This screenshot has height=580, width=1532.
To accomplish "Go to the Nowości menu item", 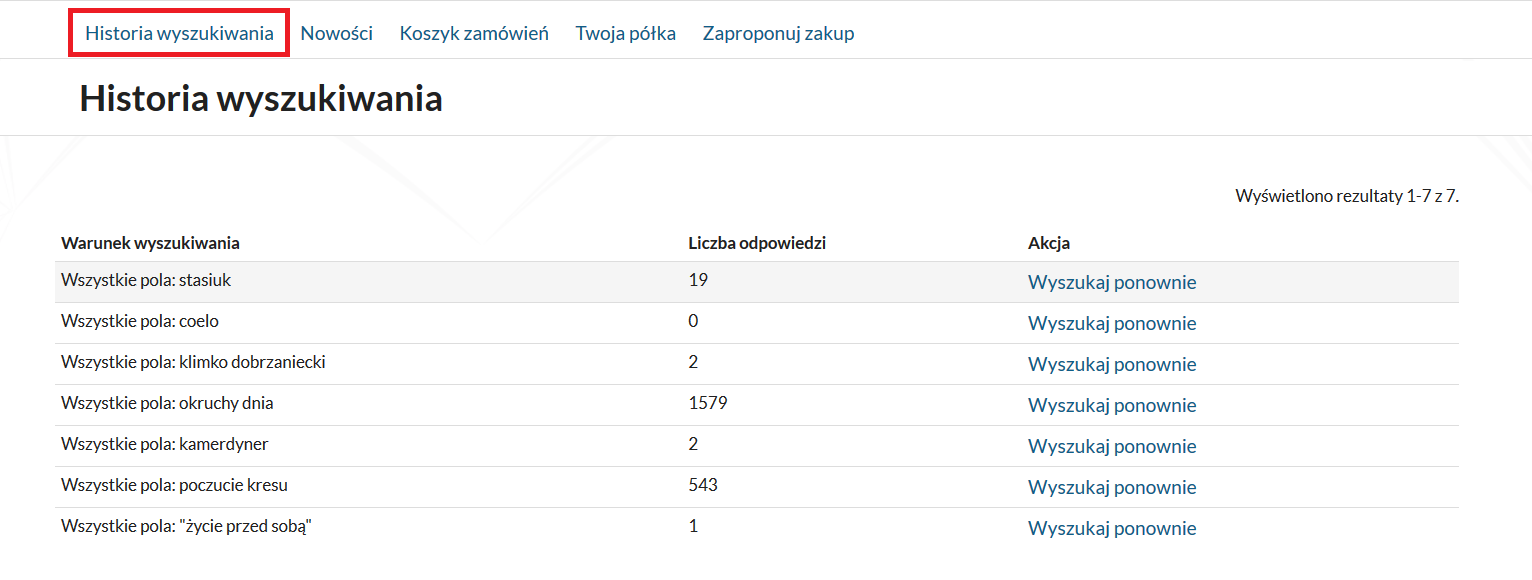I will (x=336, y=33).
